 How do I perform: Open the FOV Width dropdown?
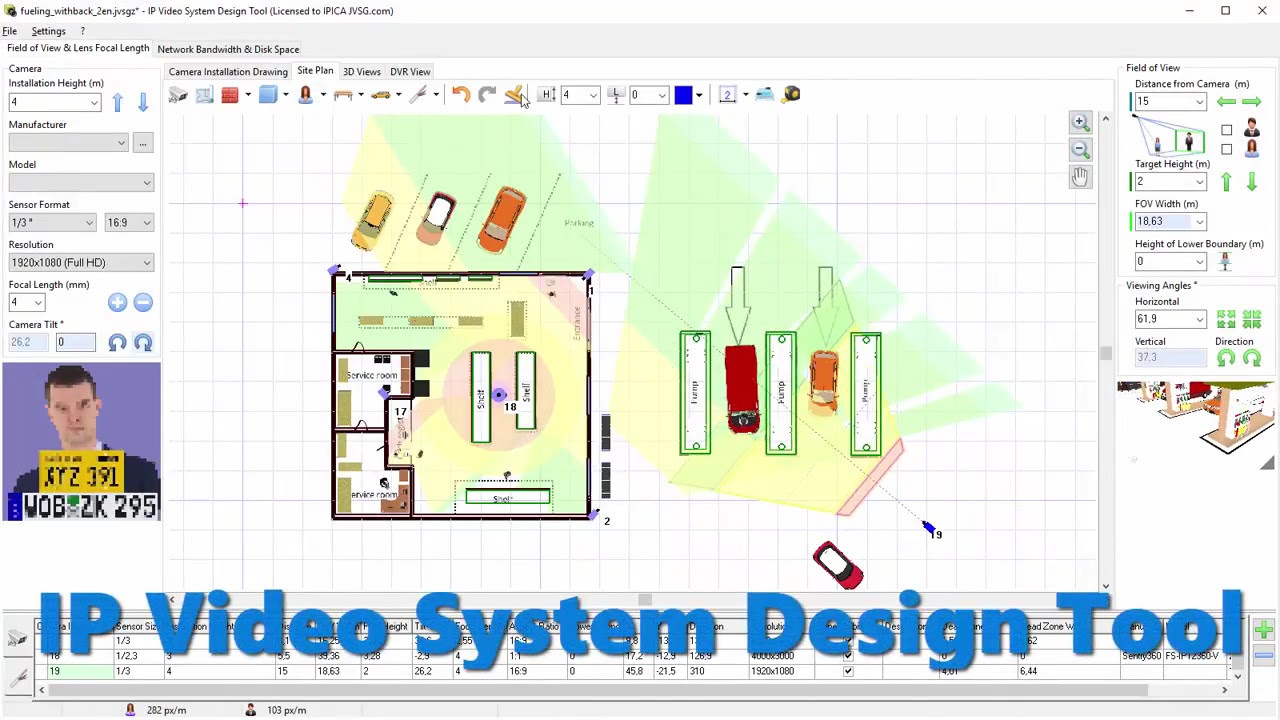1199,222
